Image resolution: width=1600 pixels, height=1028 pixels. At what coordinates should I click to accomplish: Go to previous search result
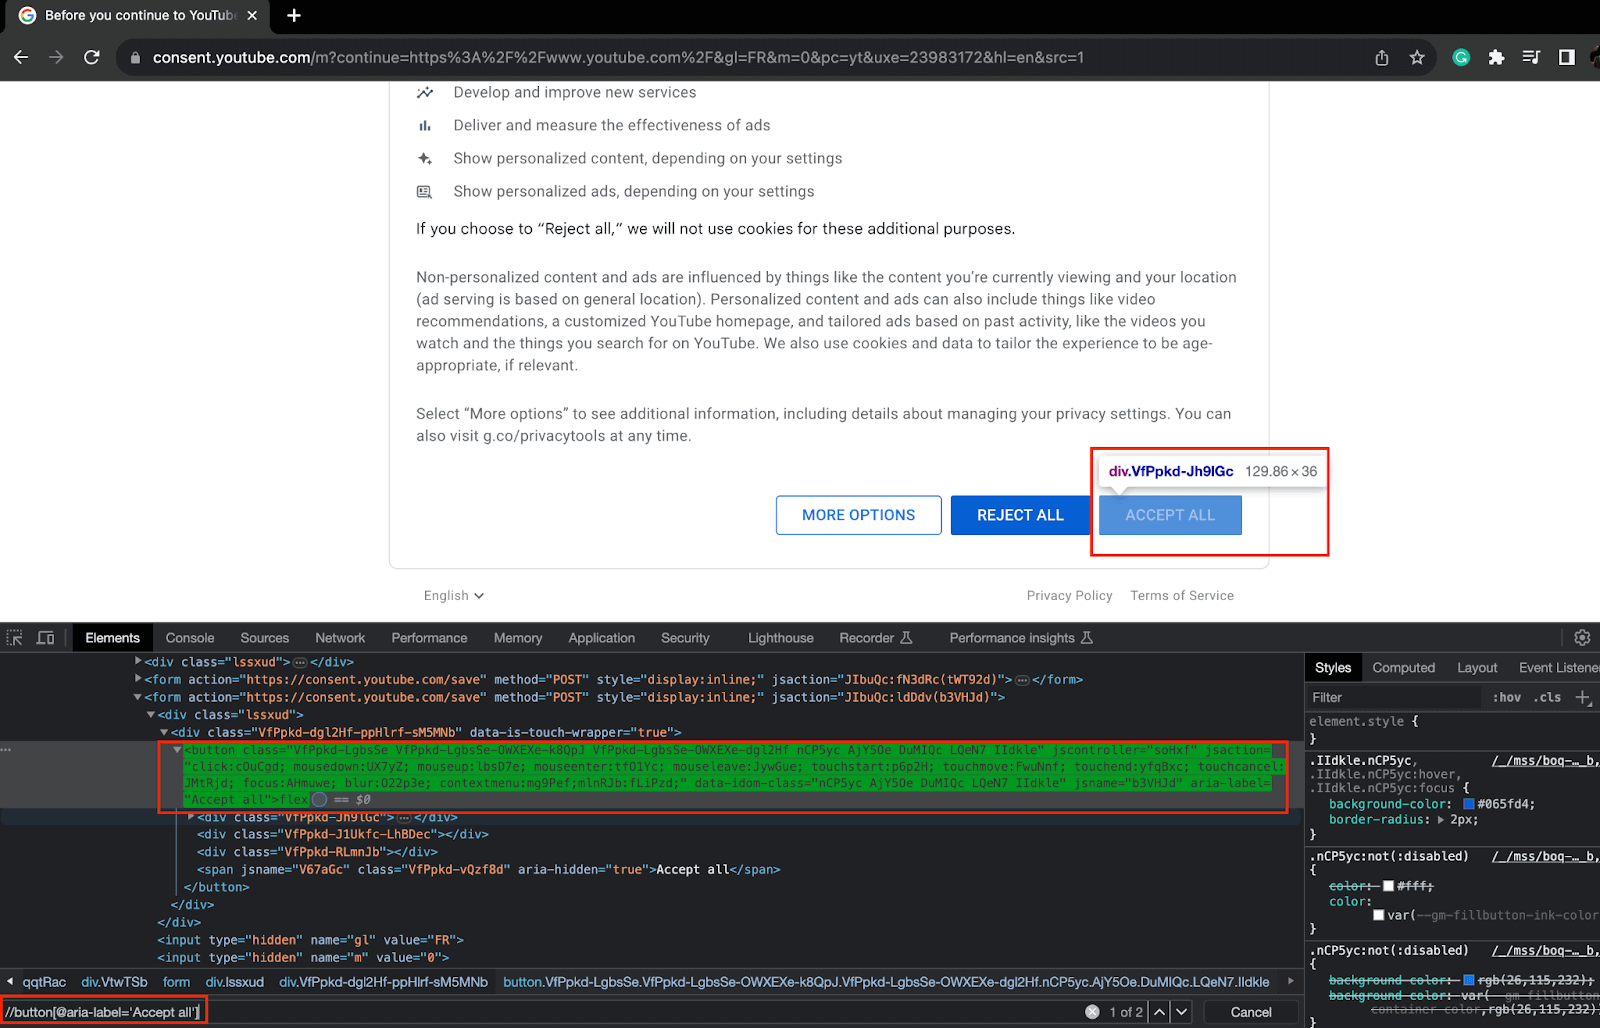(x=1159, y=1012)
